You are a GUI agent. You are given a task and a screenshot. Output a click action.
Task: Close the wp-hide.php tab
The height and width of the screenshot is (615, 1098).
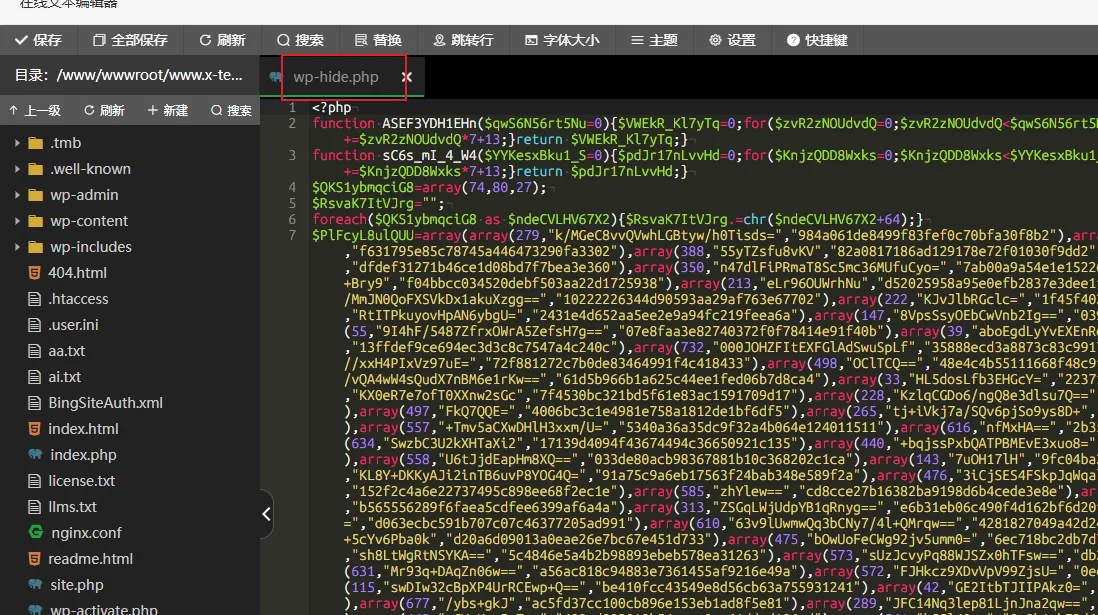click(407, 77)
